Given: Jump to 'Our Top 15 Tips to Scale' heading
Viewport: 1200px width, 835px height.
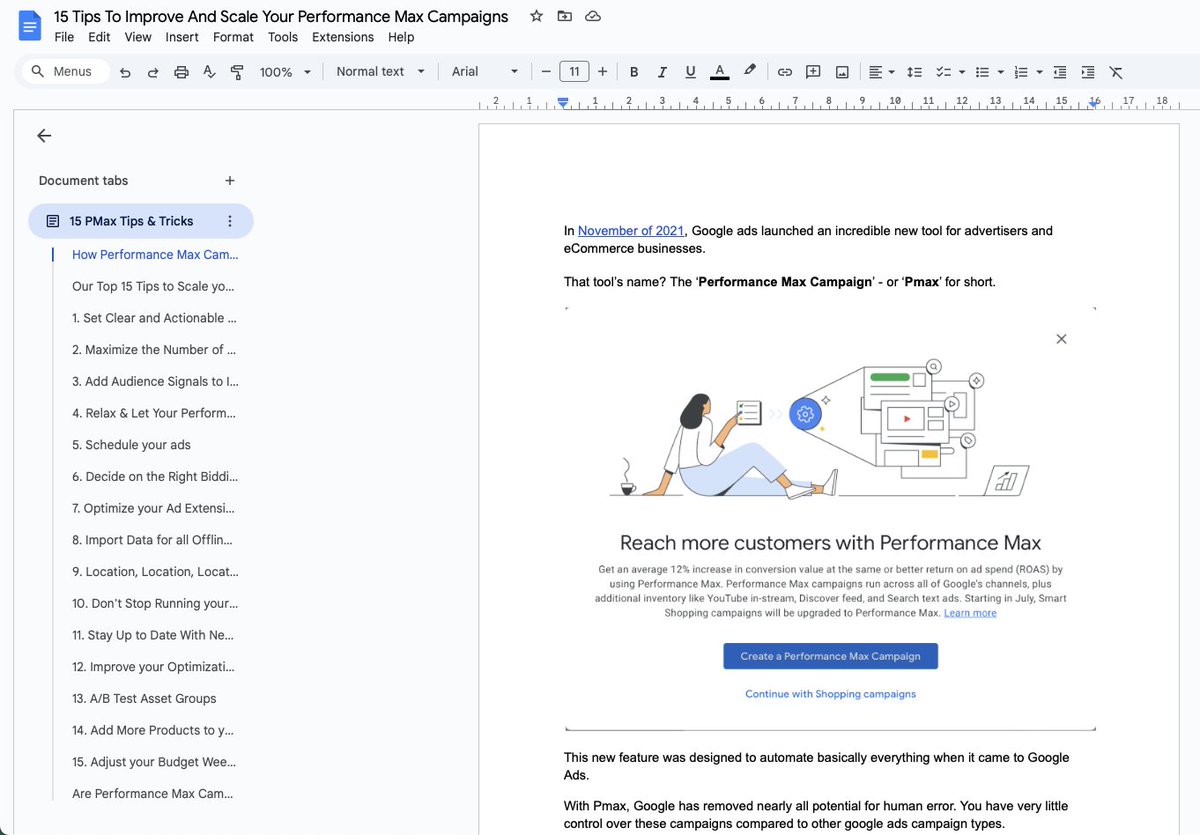Looking at the screenshot, I should point(155,287).
